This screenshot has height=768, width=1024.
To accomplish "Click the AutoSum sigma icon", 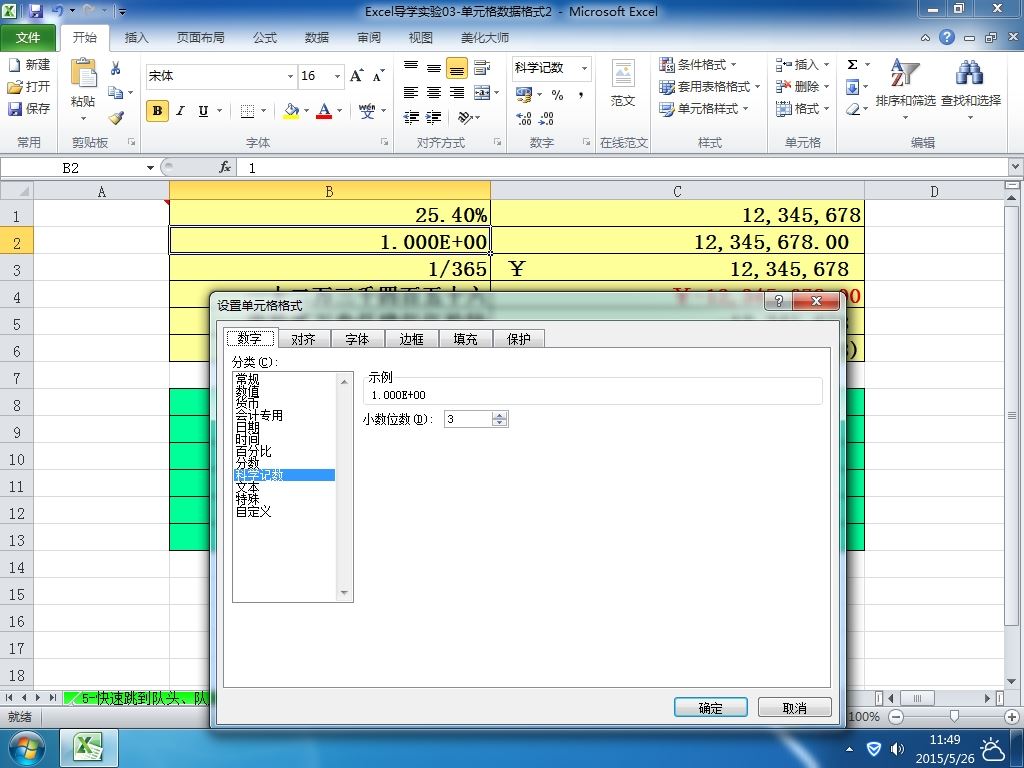I will (x=852, y=65).
